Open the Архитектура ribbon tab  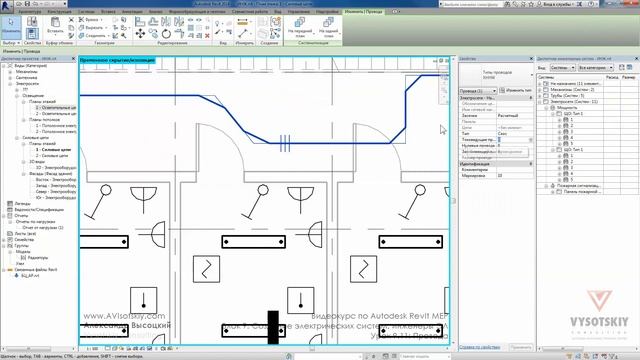pyautogui.click(x=29, y=12)
